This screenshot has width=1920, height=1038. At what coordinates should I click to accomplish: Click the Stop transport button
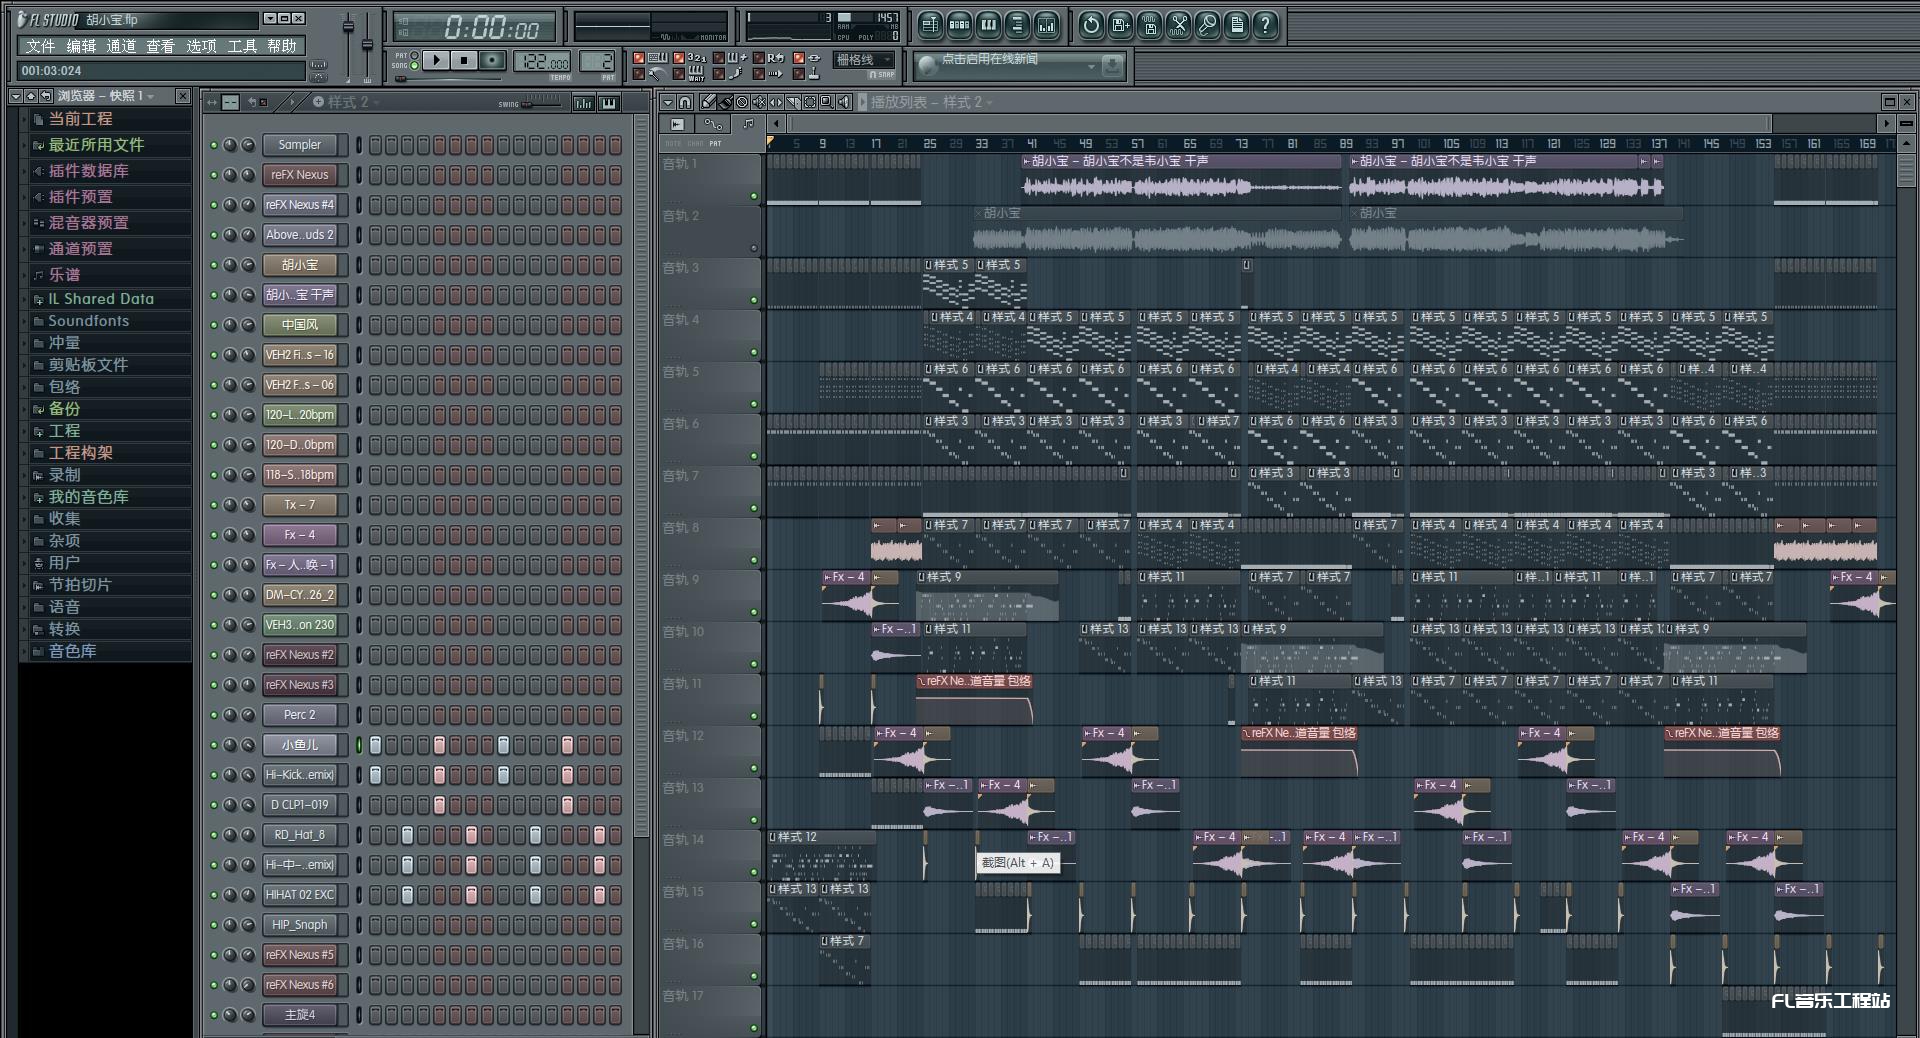click(x=464, y=60)
